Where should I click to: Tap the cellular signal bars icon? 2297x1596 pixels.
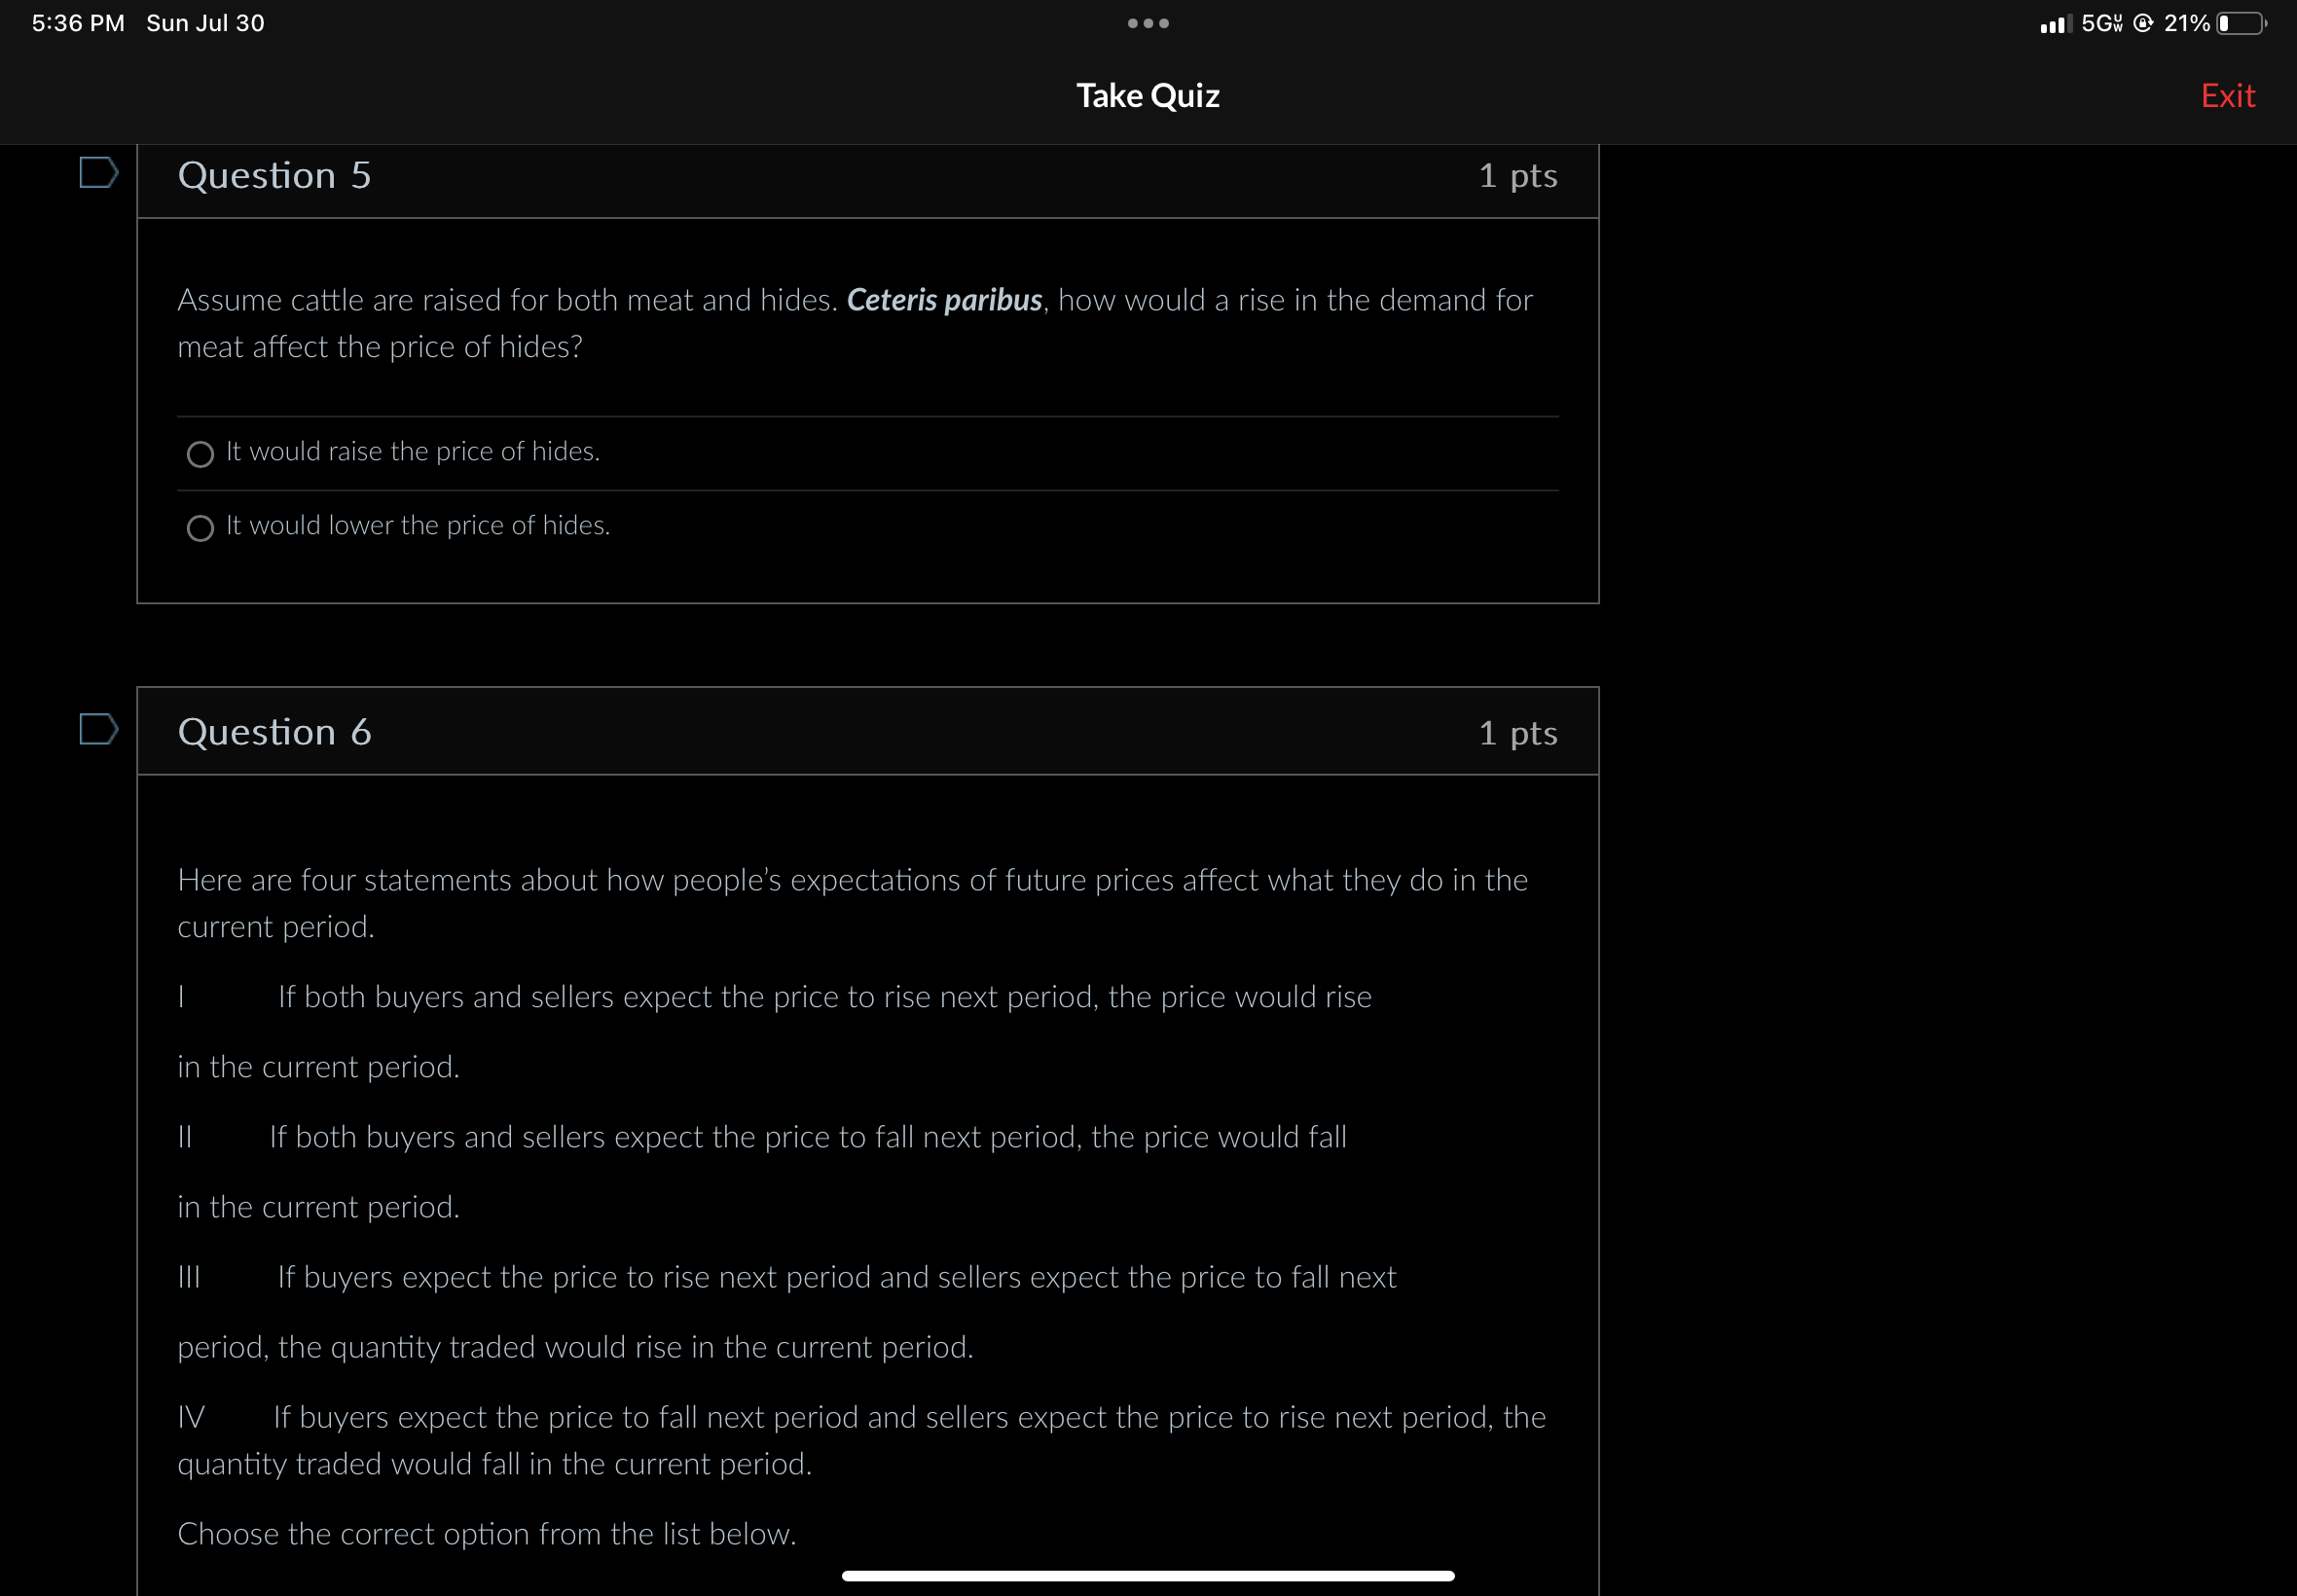coord(2055,24)
